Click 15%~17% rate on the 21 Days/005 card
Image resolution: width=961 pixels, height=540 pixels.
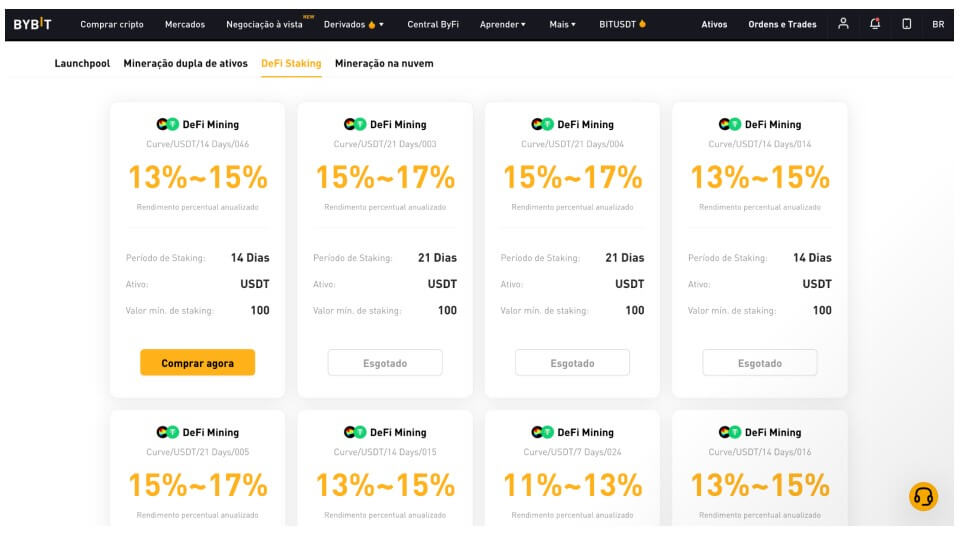coord(197,485)
